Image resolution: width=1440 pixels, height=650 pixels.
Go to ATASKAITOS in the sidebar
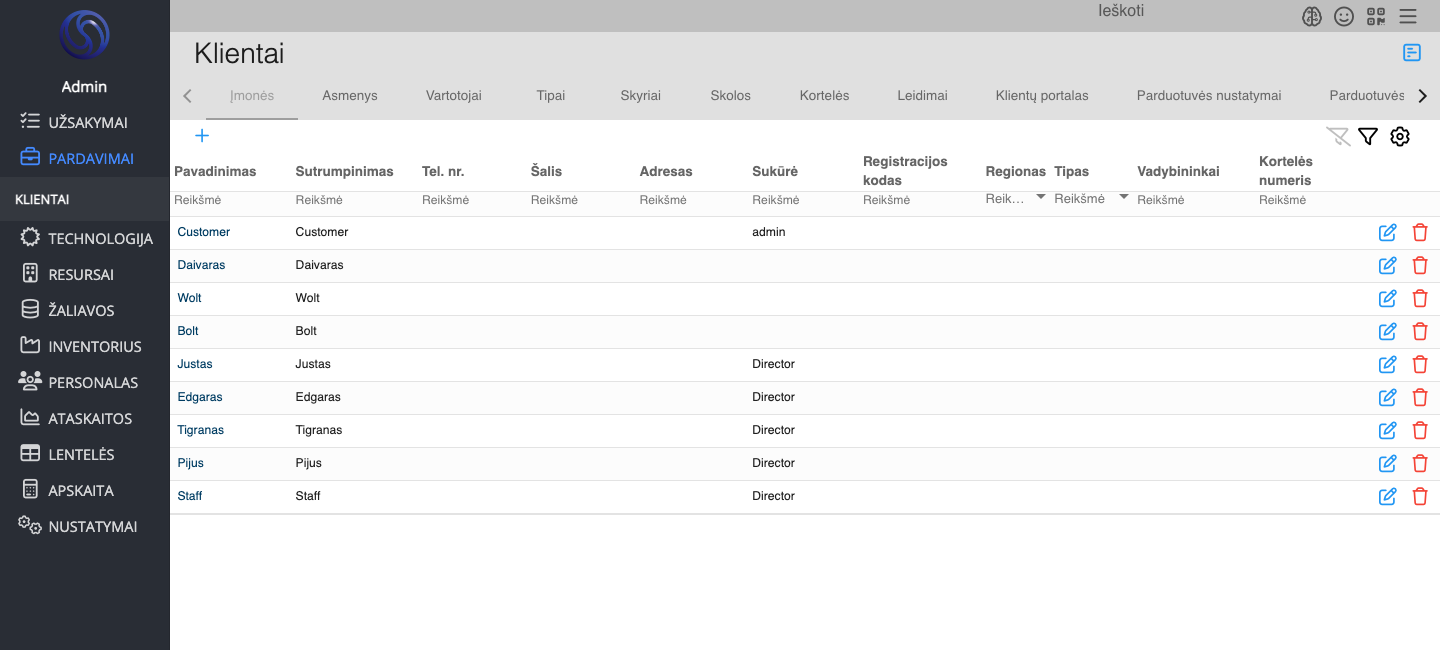pos(90,419)
